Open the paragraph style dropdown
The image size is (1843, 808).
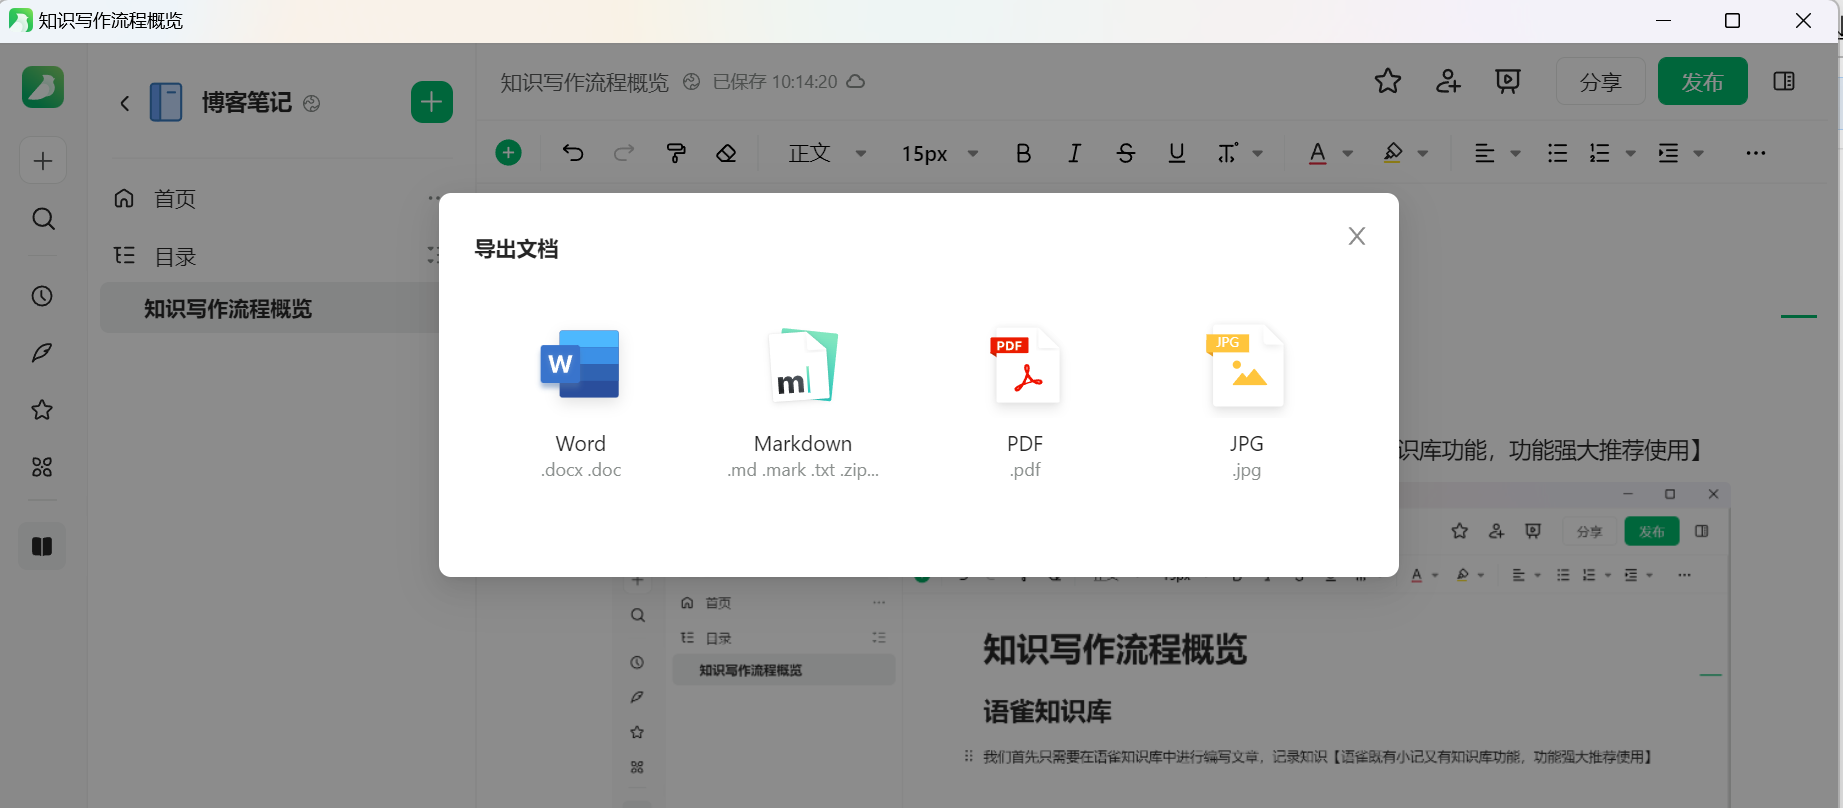[827, 153]
